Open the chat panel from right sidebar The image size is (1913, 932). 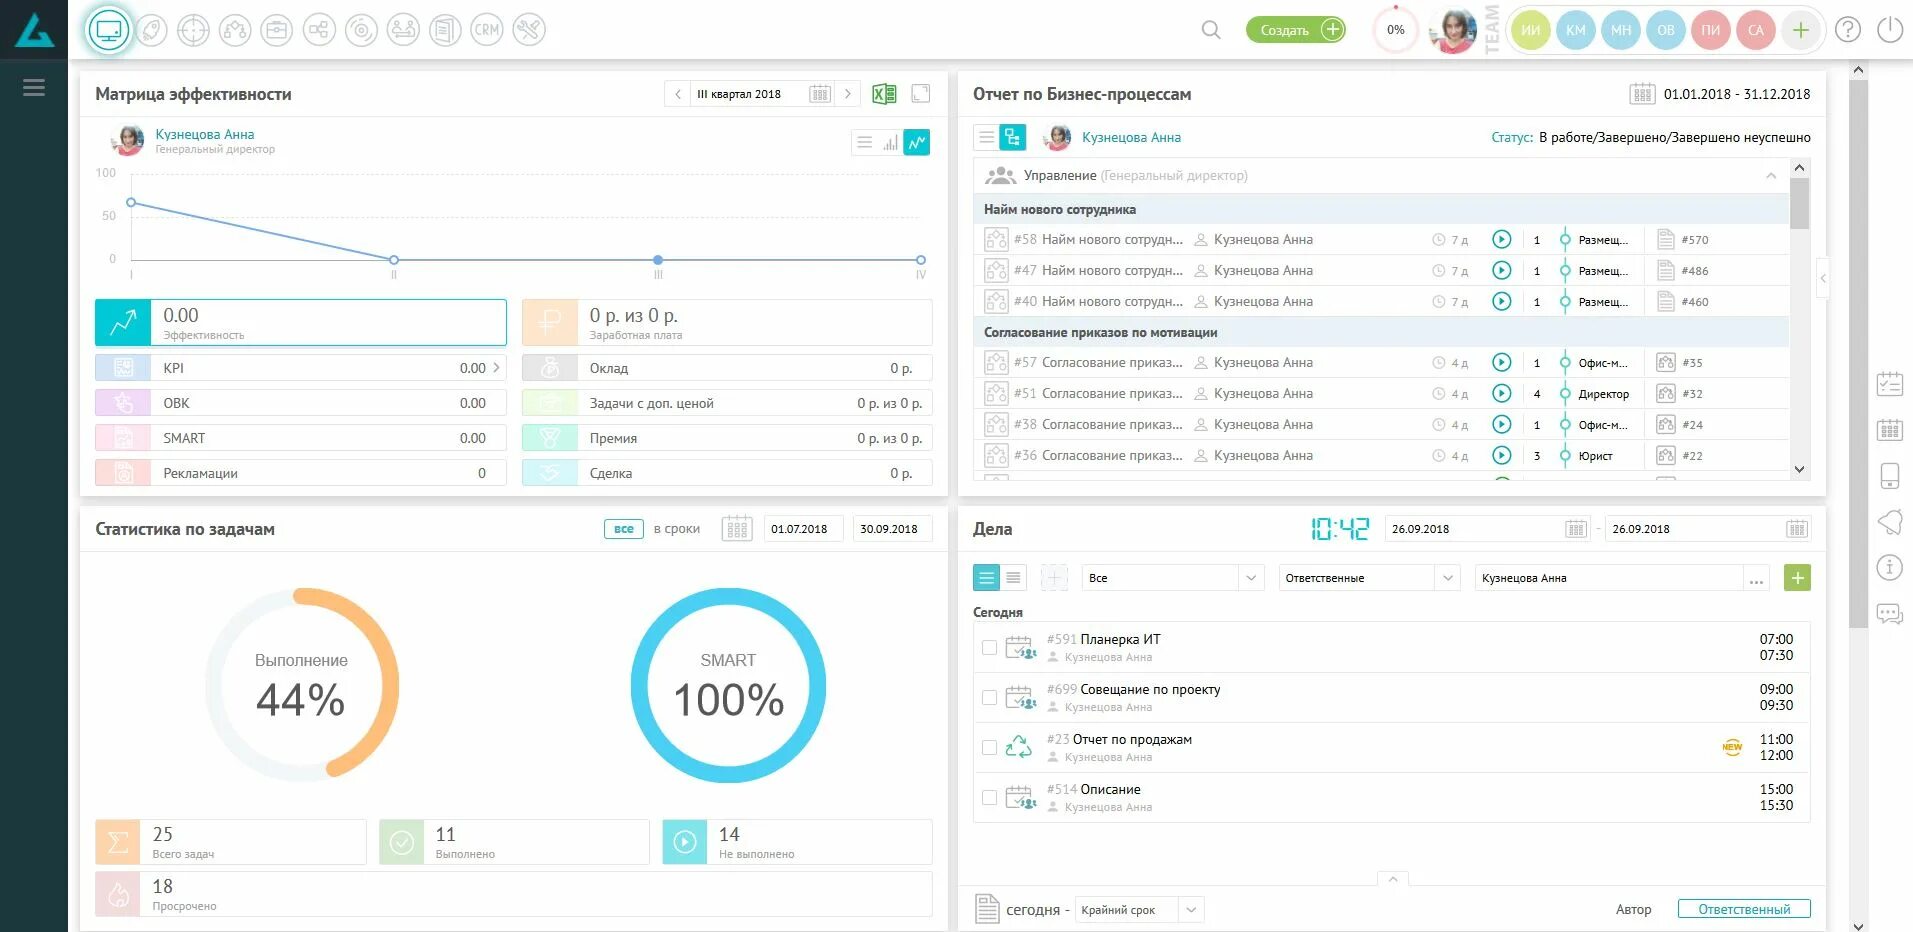pyautogui.click(x=1890, y=613)
